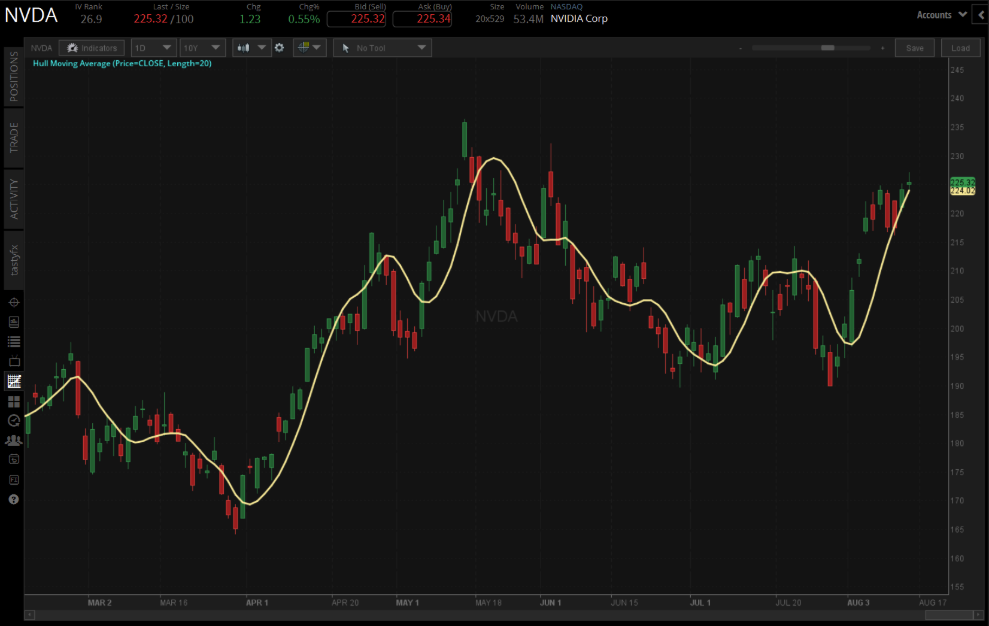The image size is (989, 626).
Task: Click the green 225.32 price tag on axis
Action: (x=963, y=182)
